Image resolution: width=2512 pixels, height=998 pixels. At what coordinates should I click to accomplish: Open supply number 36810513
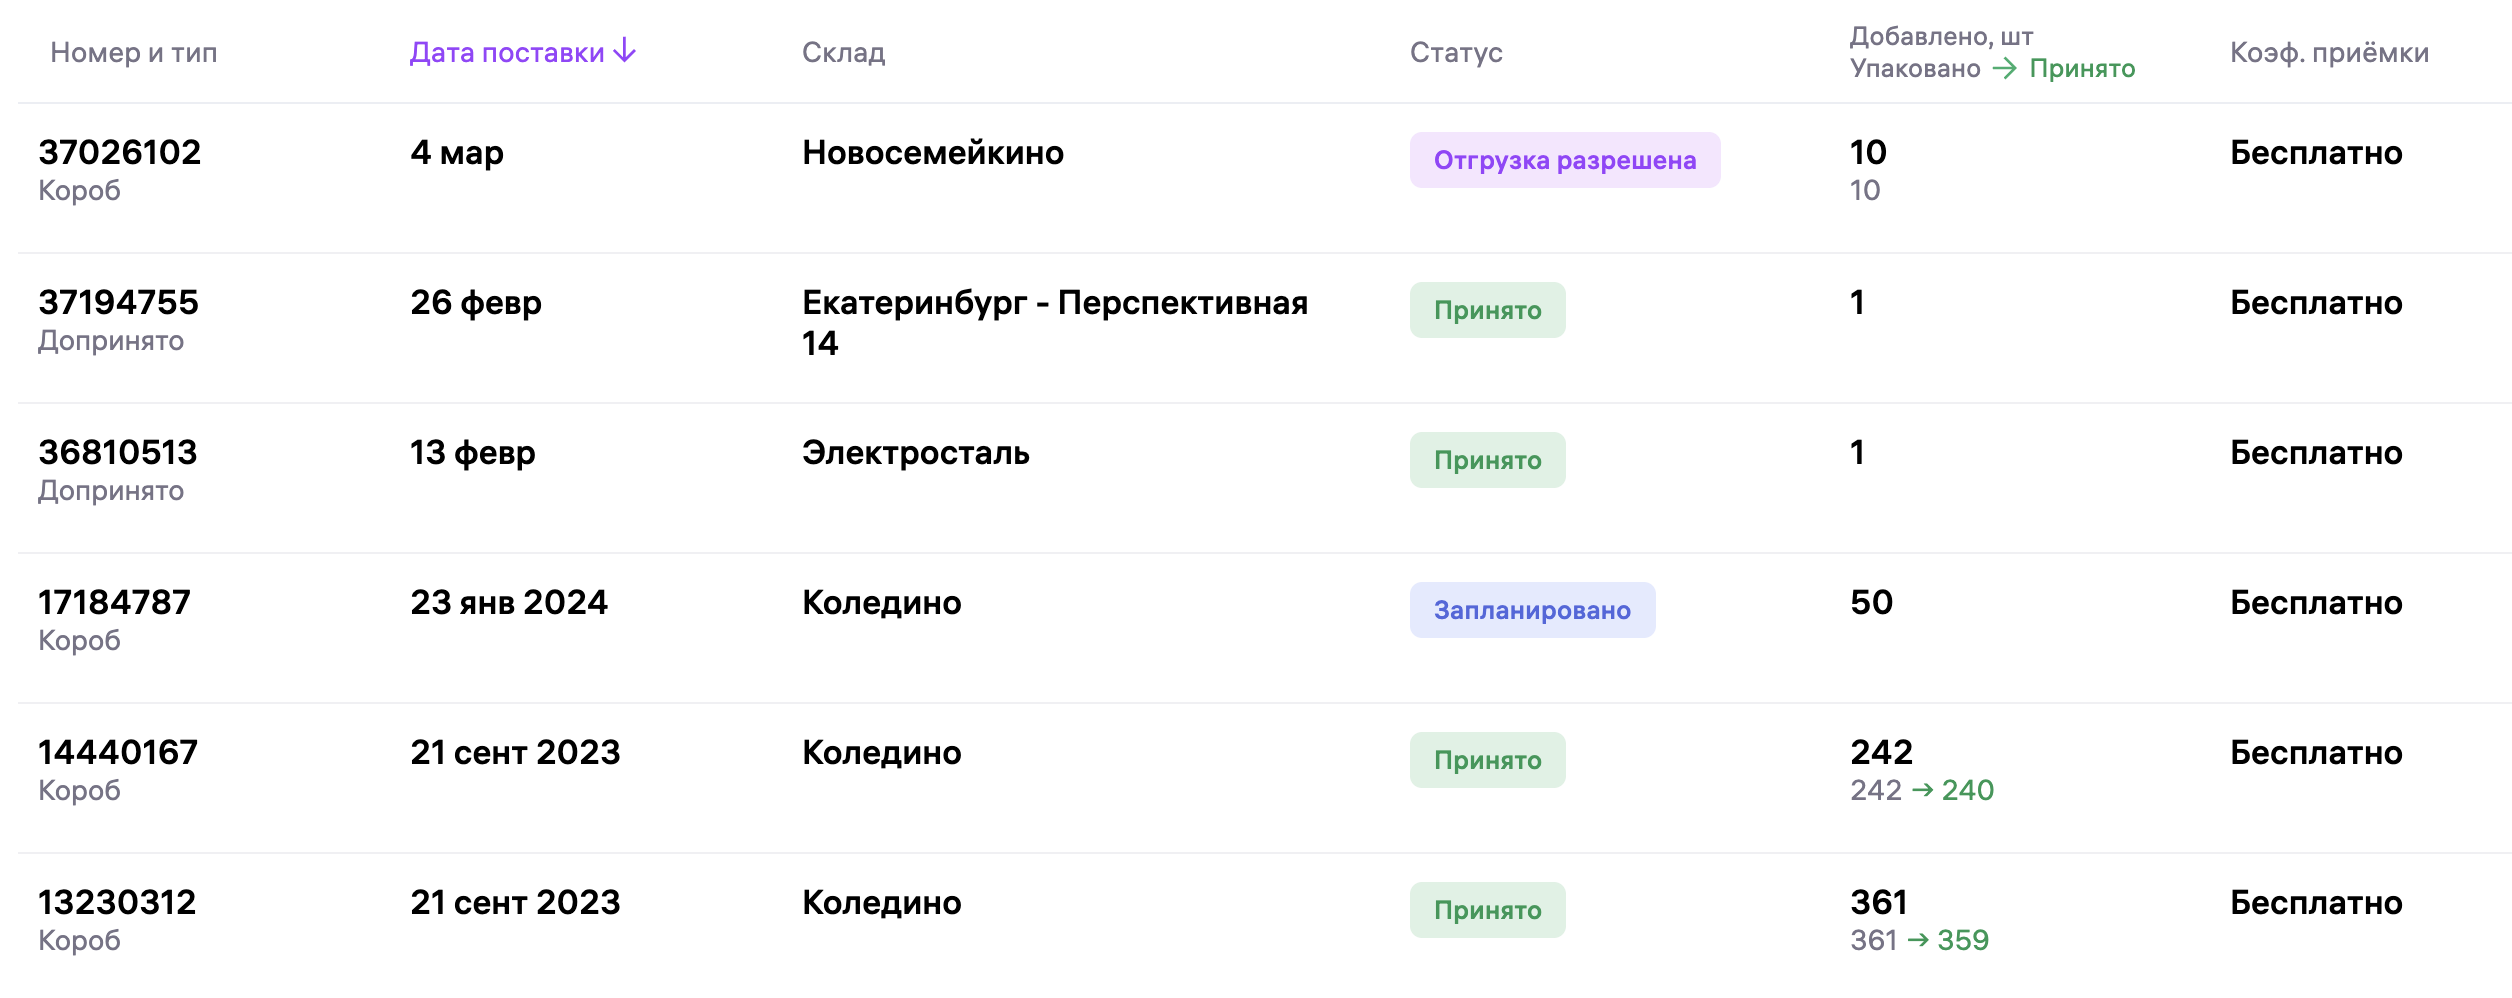click(118, 453)
